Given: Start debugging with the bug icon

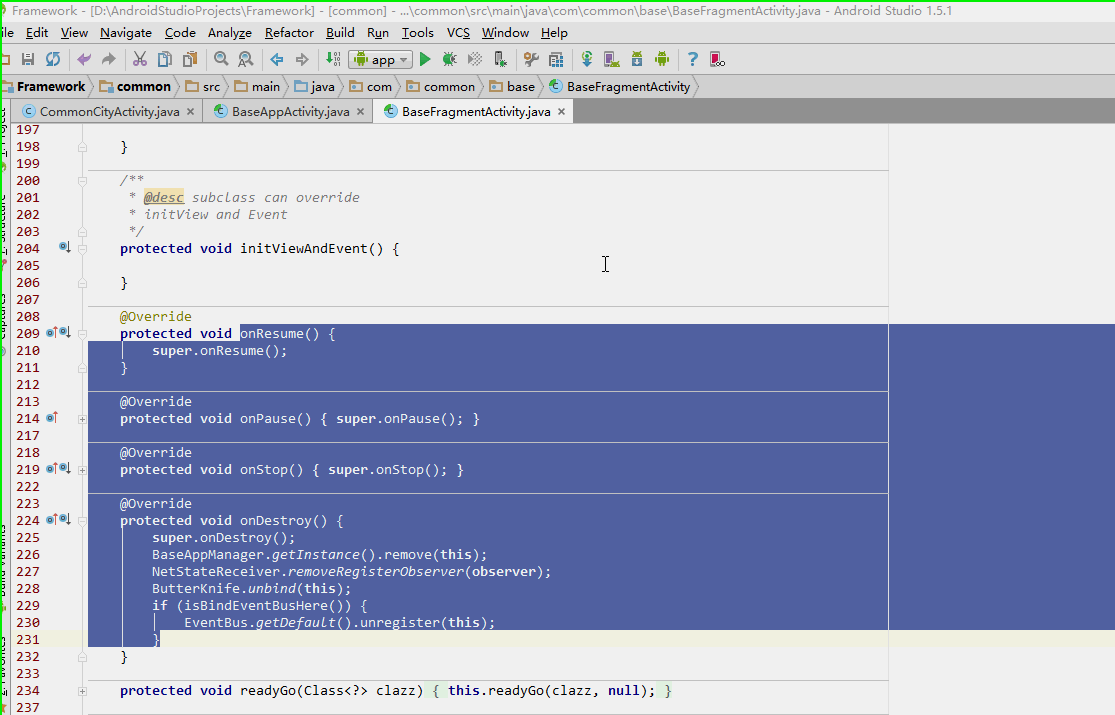Looking at the screenshot, I should tap(449, 59).
